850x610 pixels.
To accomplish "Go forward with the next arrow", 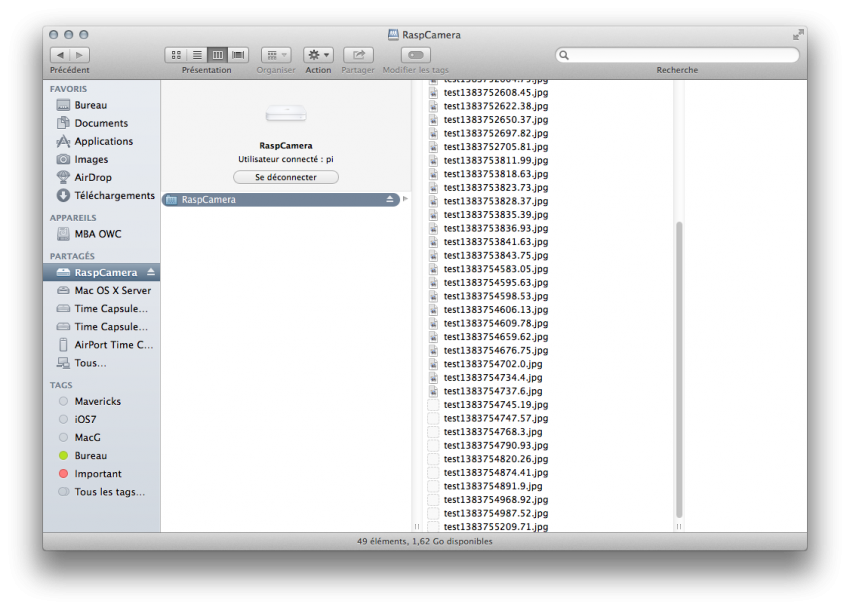I will [80, 55].
